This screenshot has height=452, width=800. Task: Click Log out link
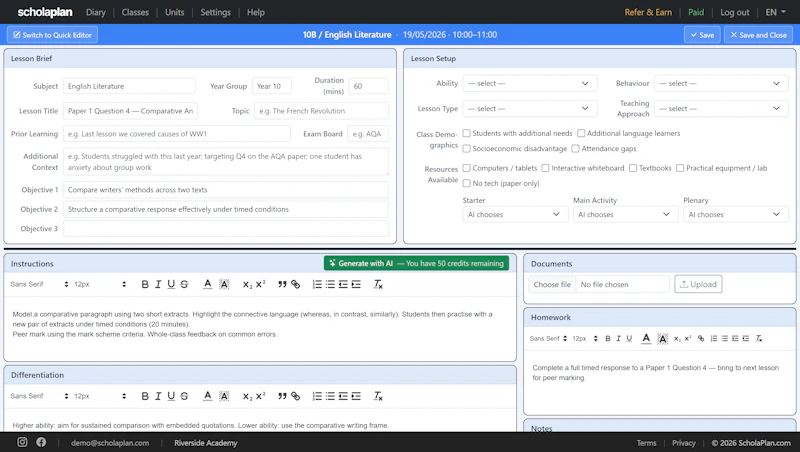pos(735,12)
